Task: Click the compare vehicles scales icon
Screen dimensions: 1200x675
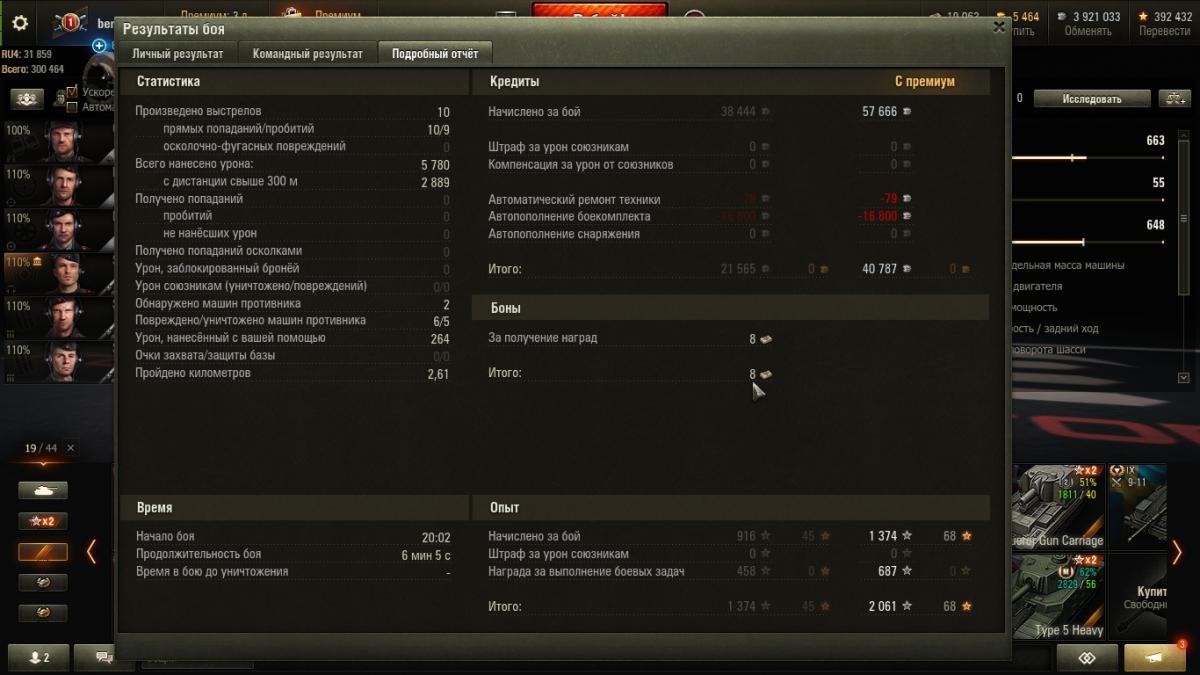Action: coord(1174,98)
